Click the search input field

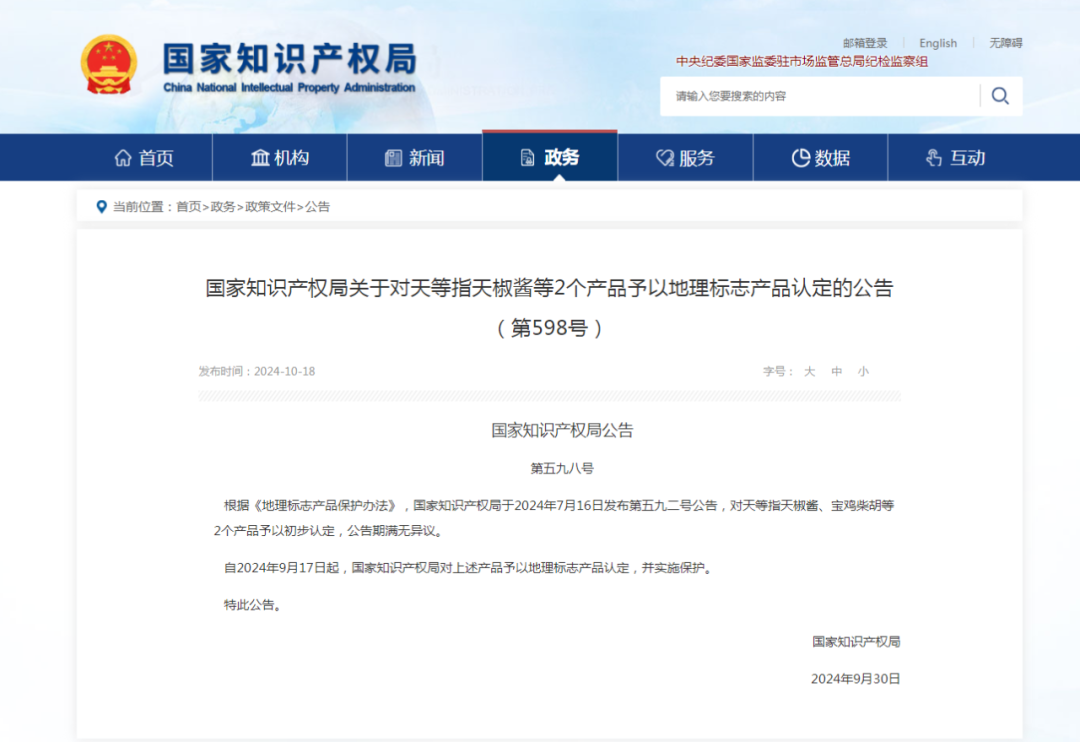pyautogui.click(x=820, y=96)
